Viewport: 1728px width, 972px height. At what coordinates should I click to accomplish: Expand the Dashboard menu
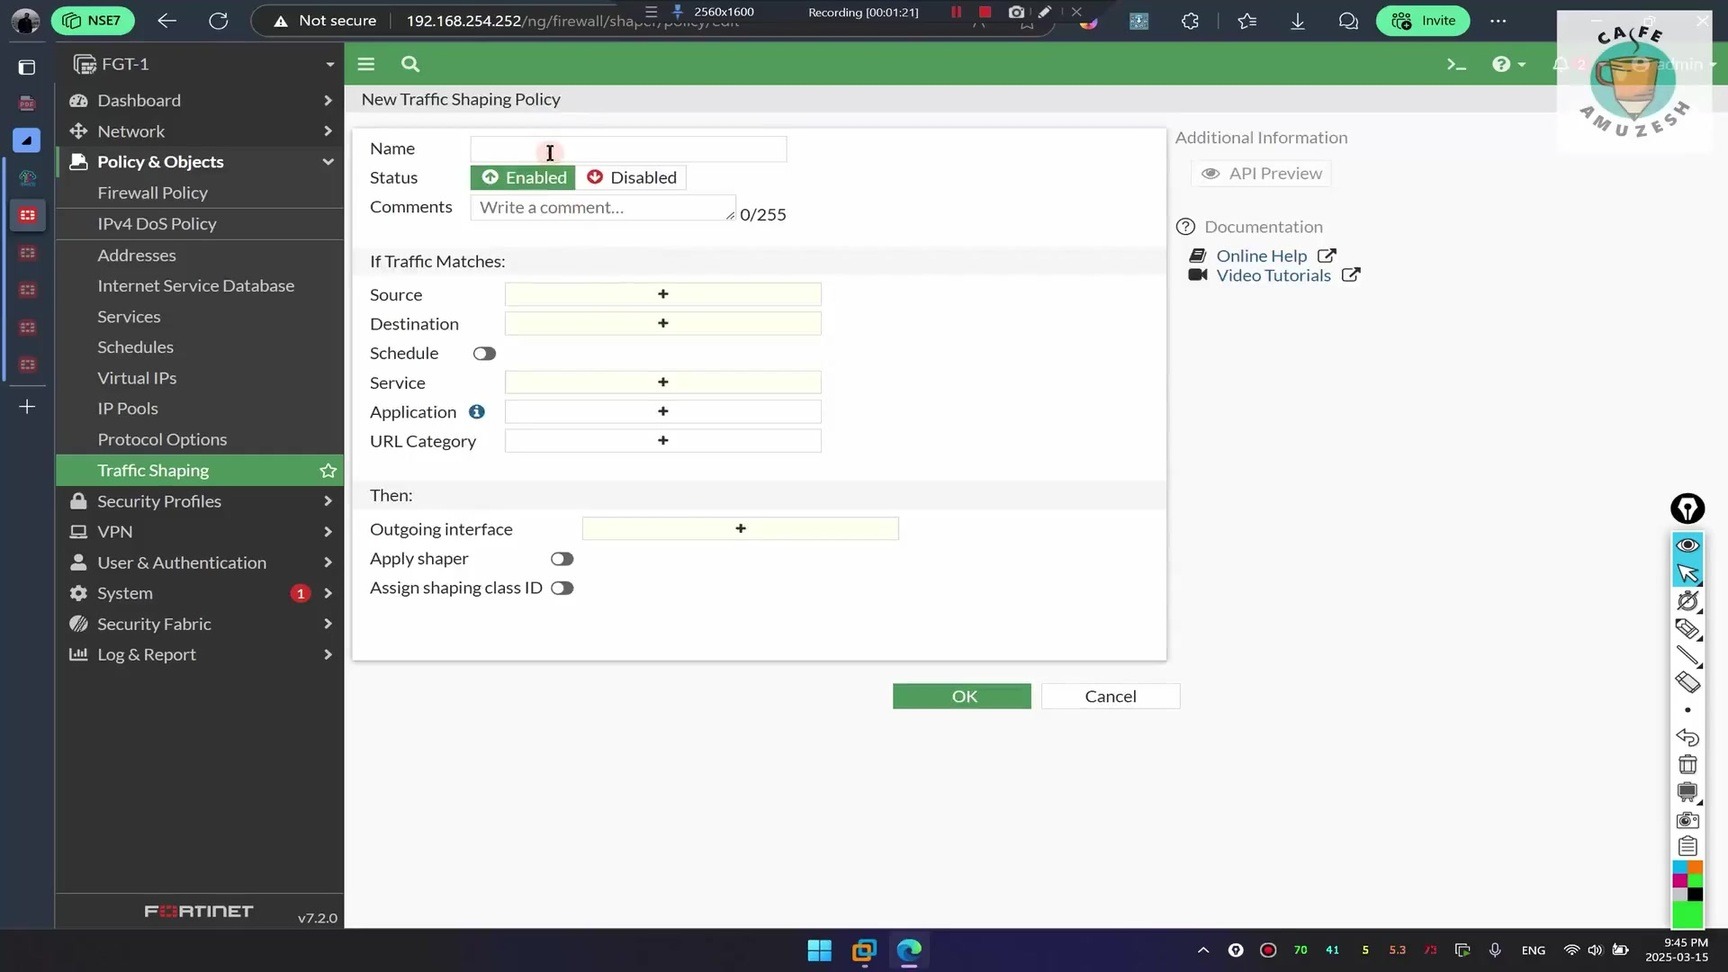(200, 100)
